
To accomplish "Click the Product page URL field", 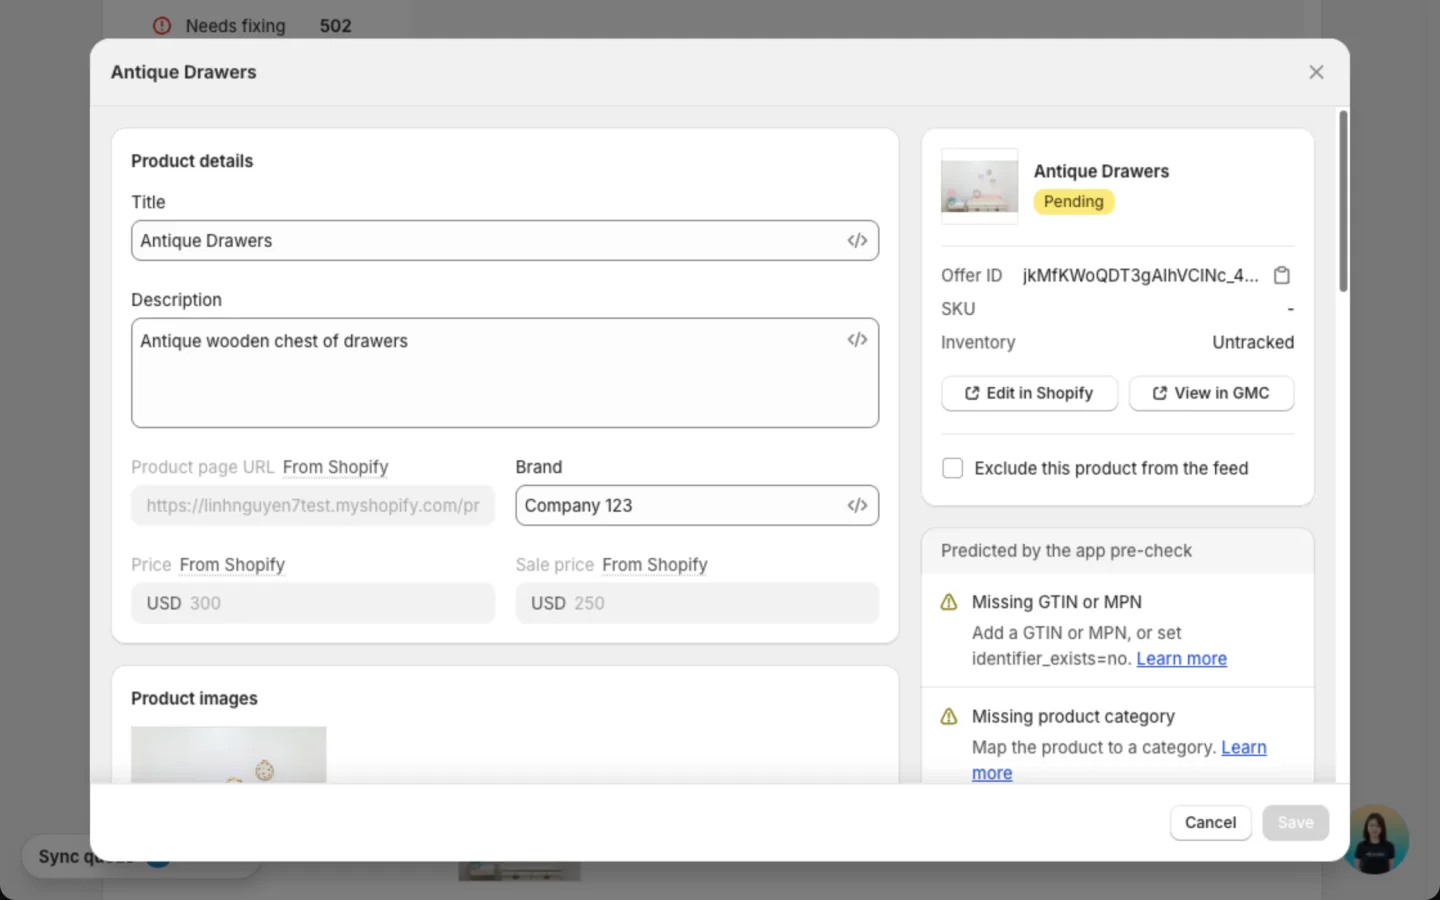I will pos(313,505).
